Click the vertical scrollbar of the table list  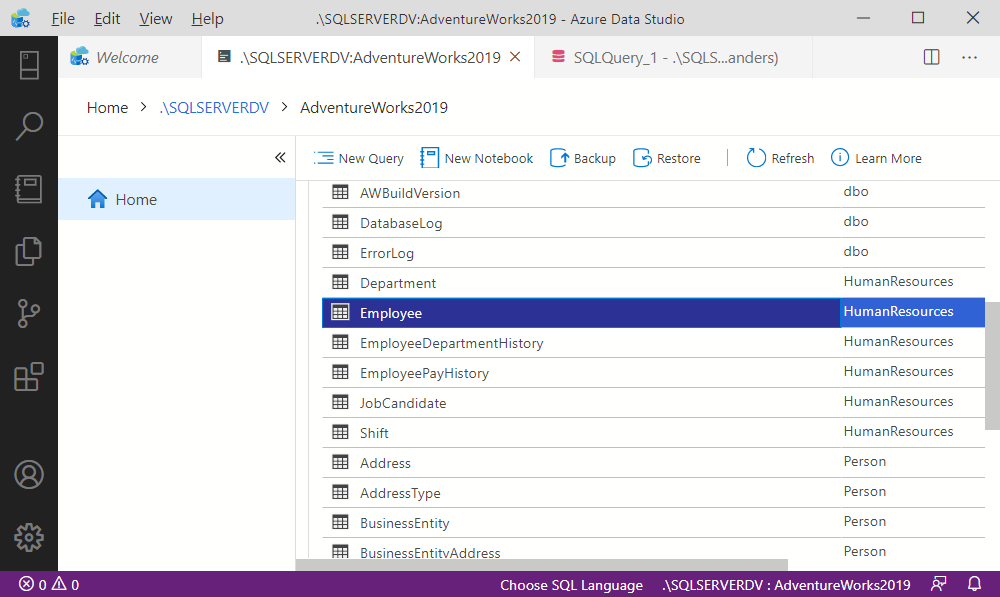992,366
